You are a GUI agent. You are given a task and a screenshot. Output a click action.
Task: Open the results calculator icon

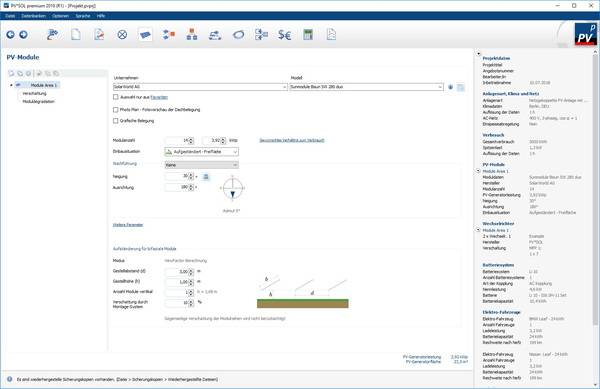308,34
